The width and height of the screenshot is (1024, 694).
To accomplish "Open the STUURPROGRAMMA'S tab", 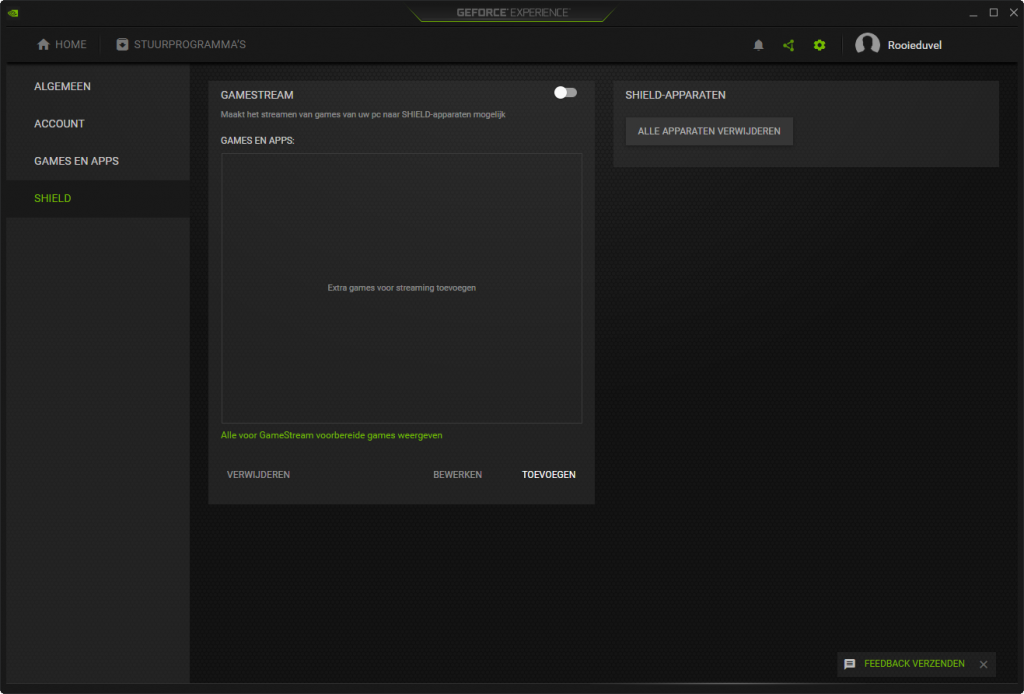I will pyautogui.click(x=181, y=44).
